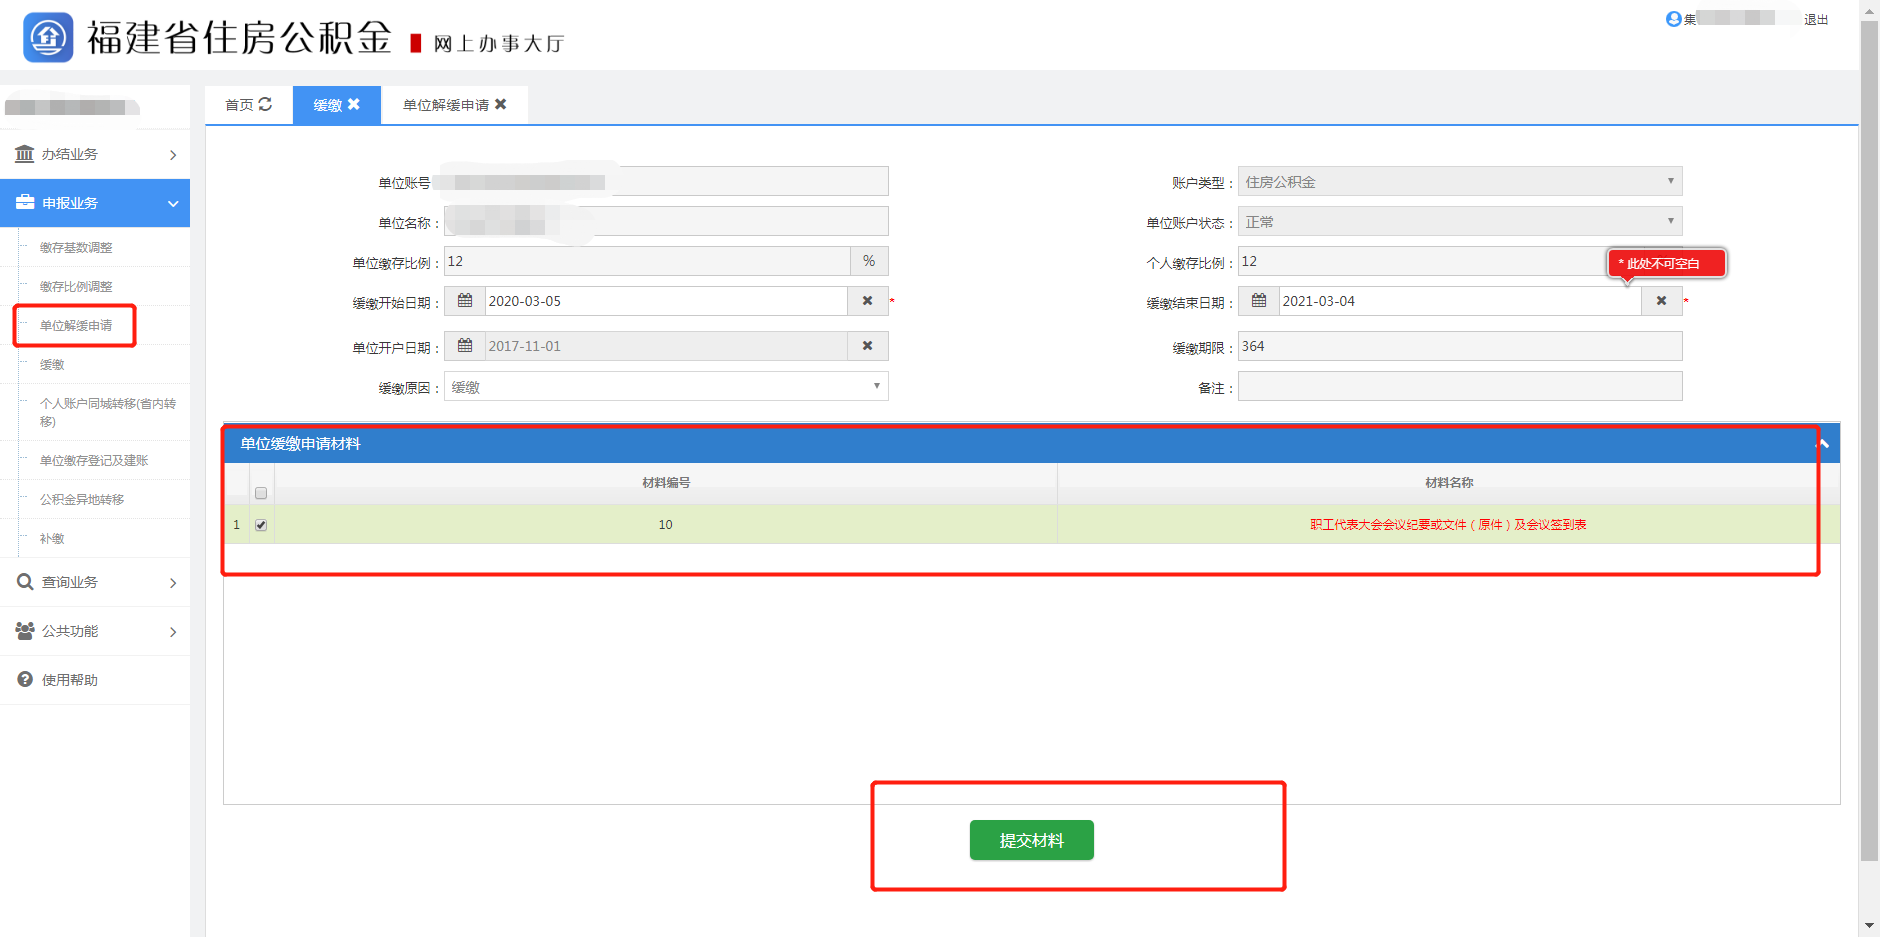Select 单位解缓申请 in the sidebar
This screenshot has height=937, width=1880.
(76, 326)
